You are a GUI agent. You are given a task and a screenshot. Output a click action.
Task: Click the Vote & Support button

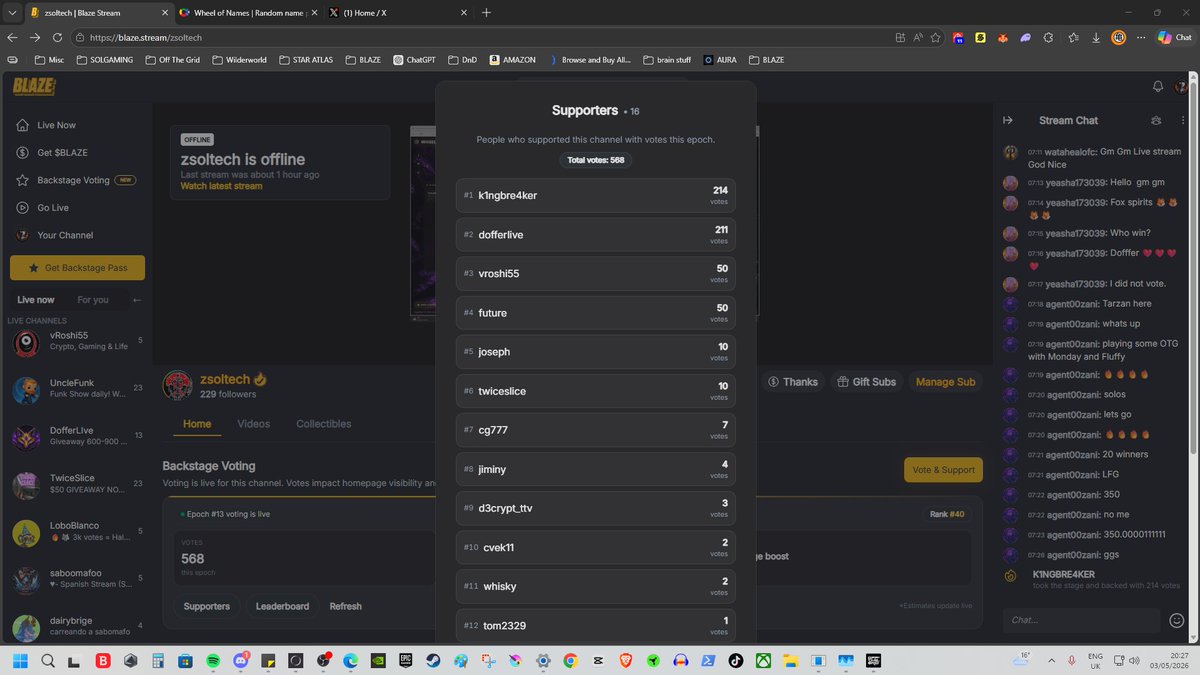tap(943, 470)
